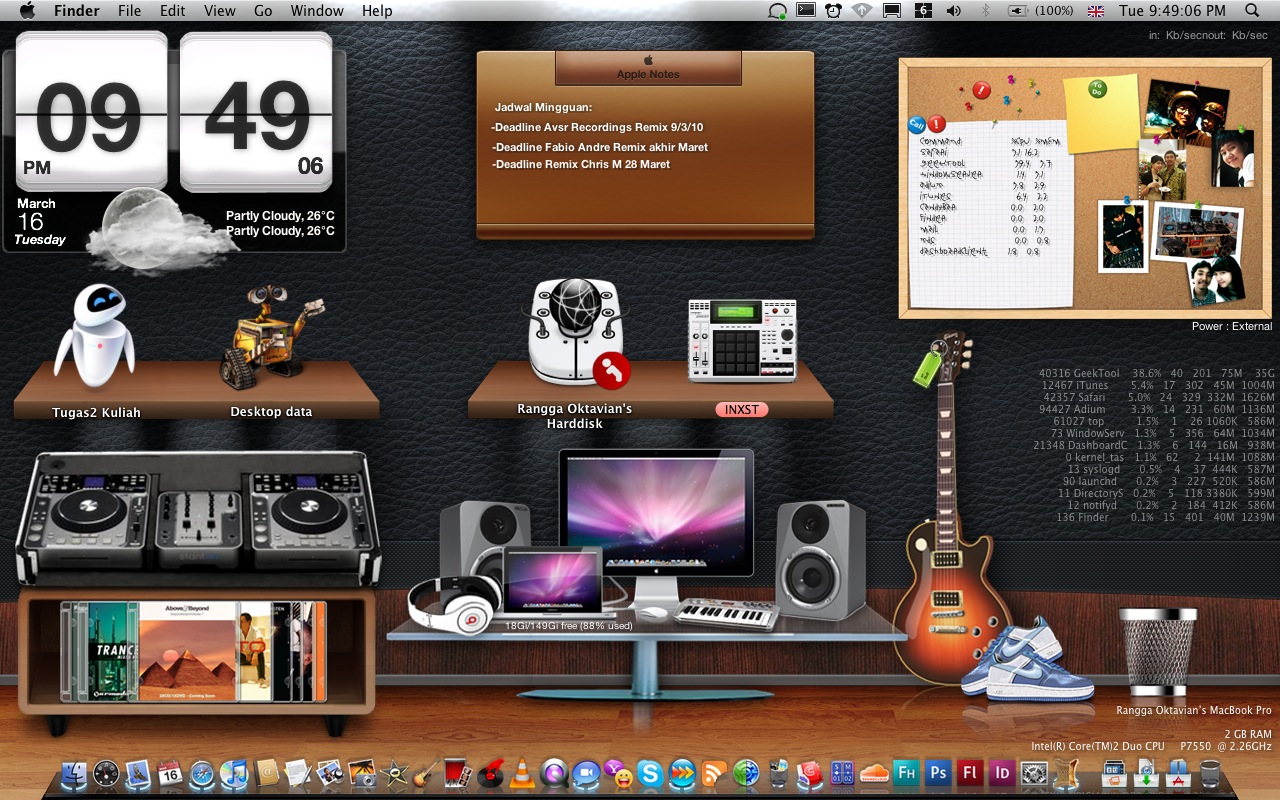Open the Go menu
Screen dimensions: 1280x800
[x=263, y=11]
